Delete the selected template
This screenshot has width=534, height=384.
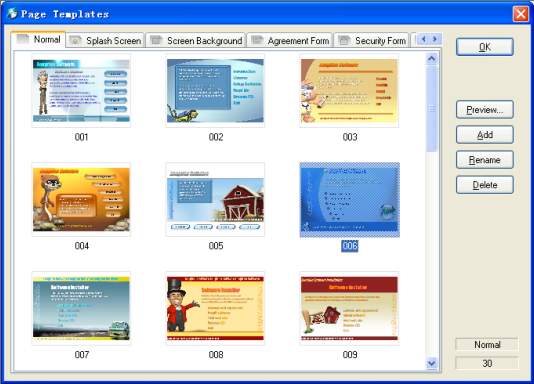point(485,185)
